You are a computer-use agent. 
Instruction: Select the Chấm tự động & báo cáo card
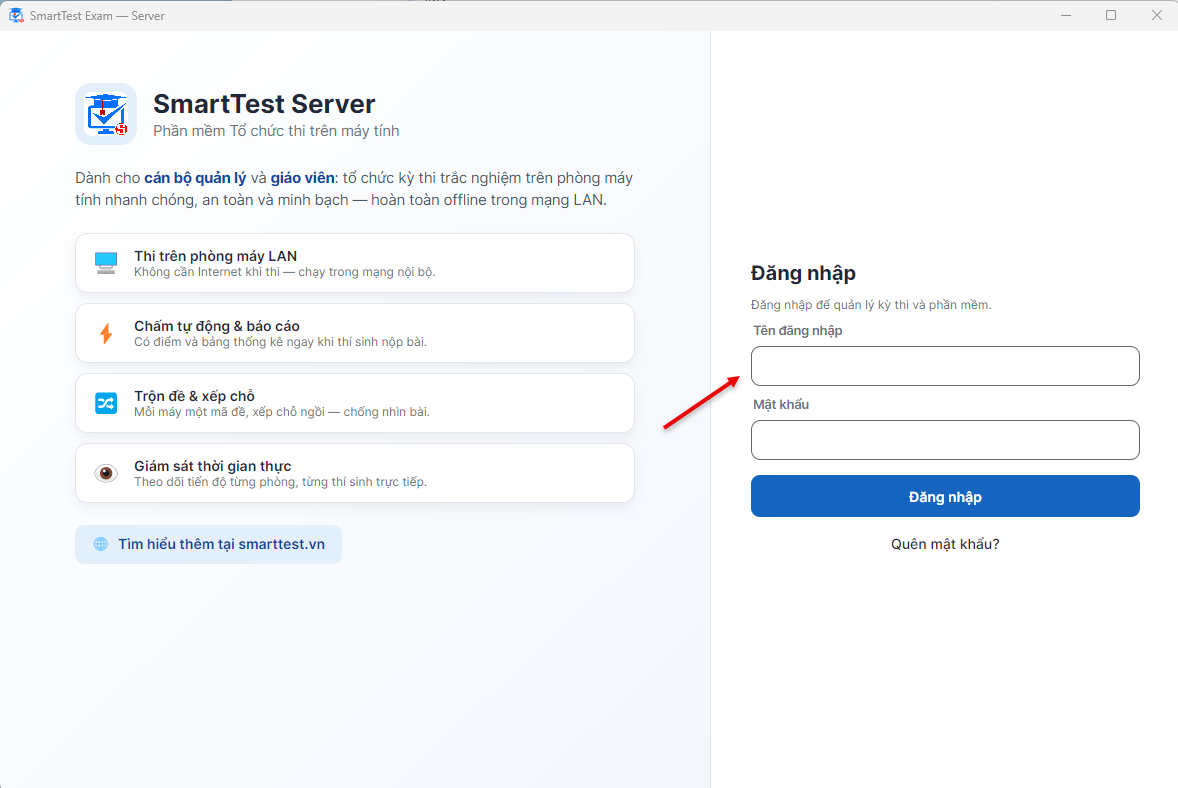point(355,333)
